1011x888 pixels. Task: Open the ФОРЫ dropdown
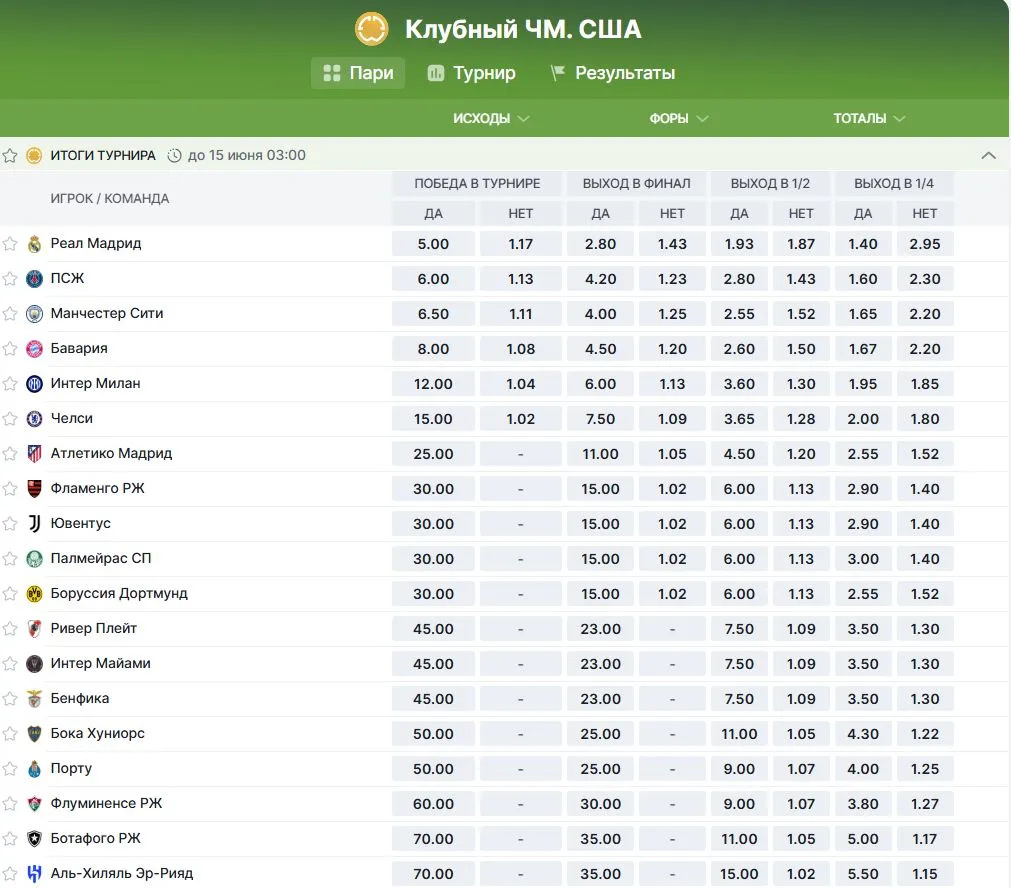678,118
